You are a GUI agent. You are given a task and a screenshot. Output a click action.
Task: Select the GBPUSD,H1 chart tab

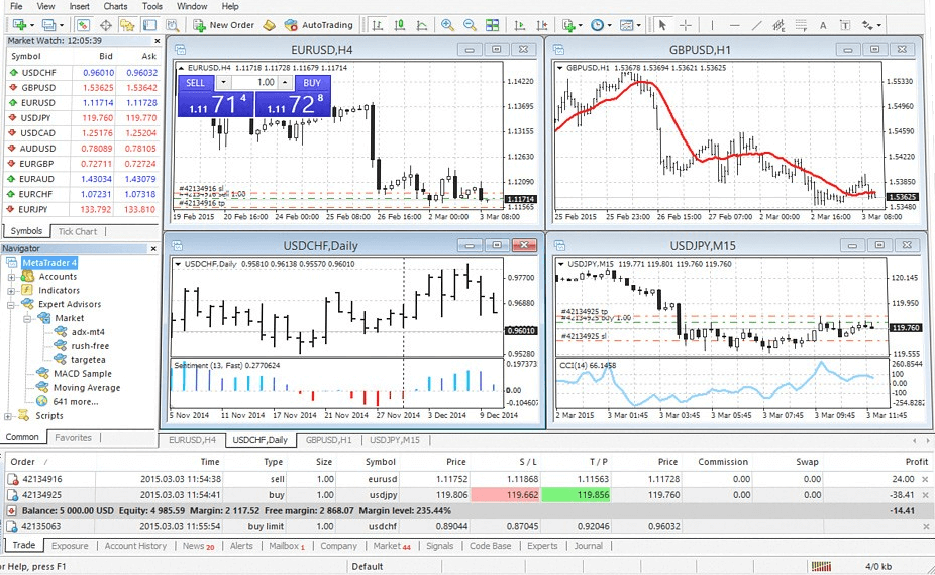tap(329, 440)
